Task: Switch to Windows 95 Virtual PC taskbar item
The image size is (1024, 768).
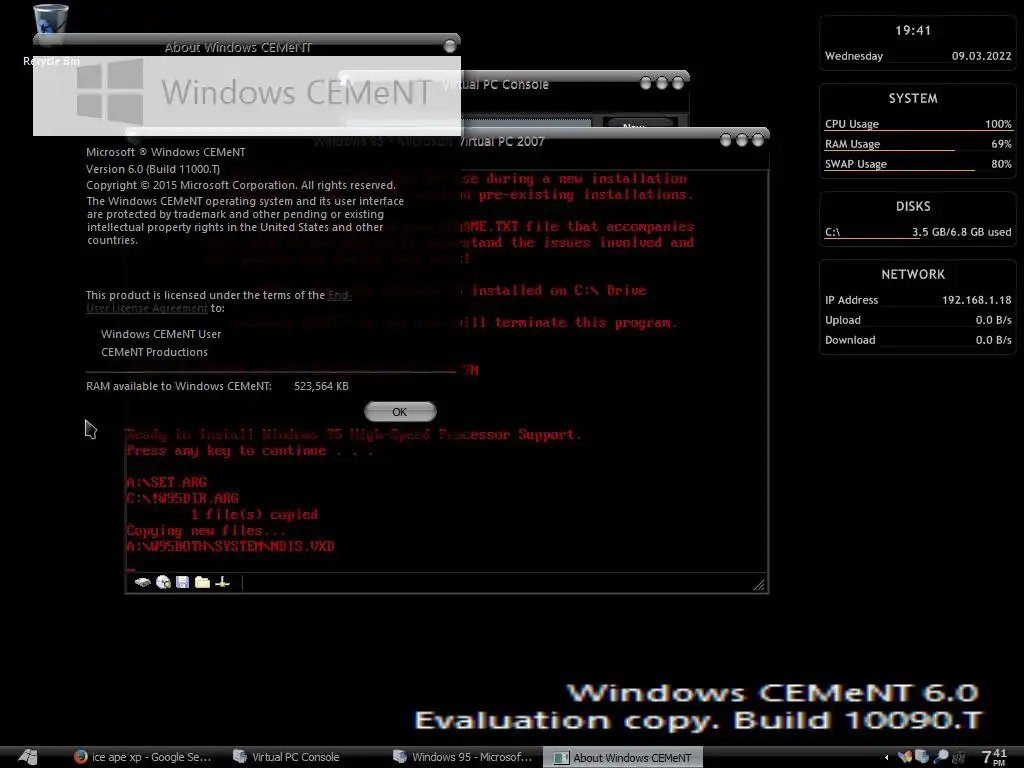Action: (462, 757)
